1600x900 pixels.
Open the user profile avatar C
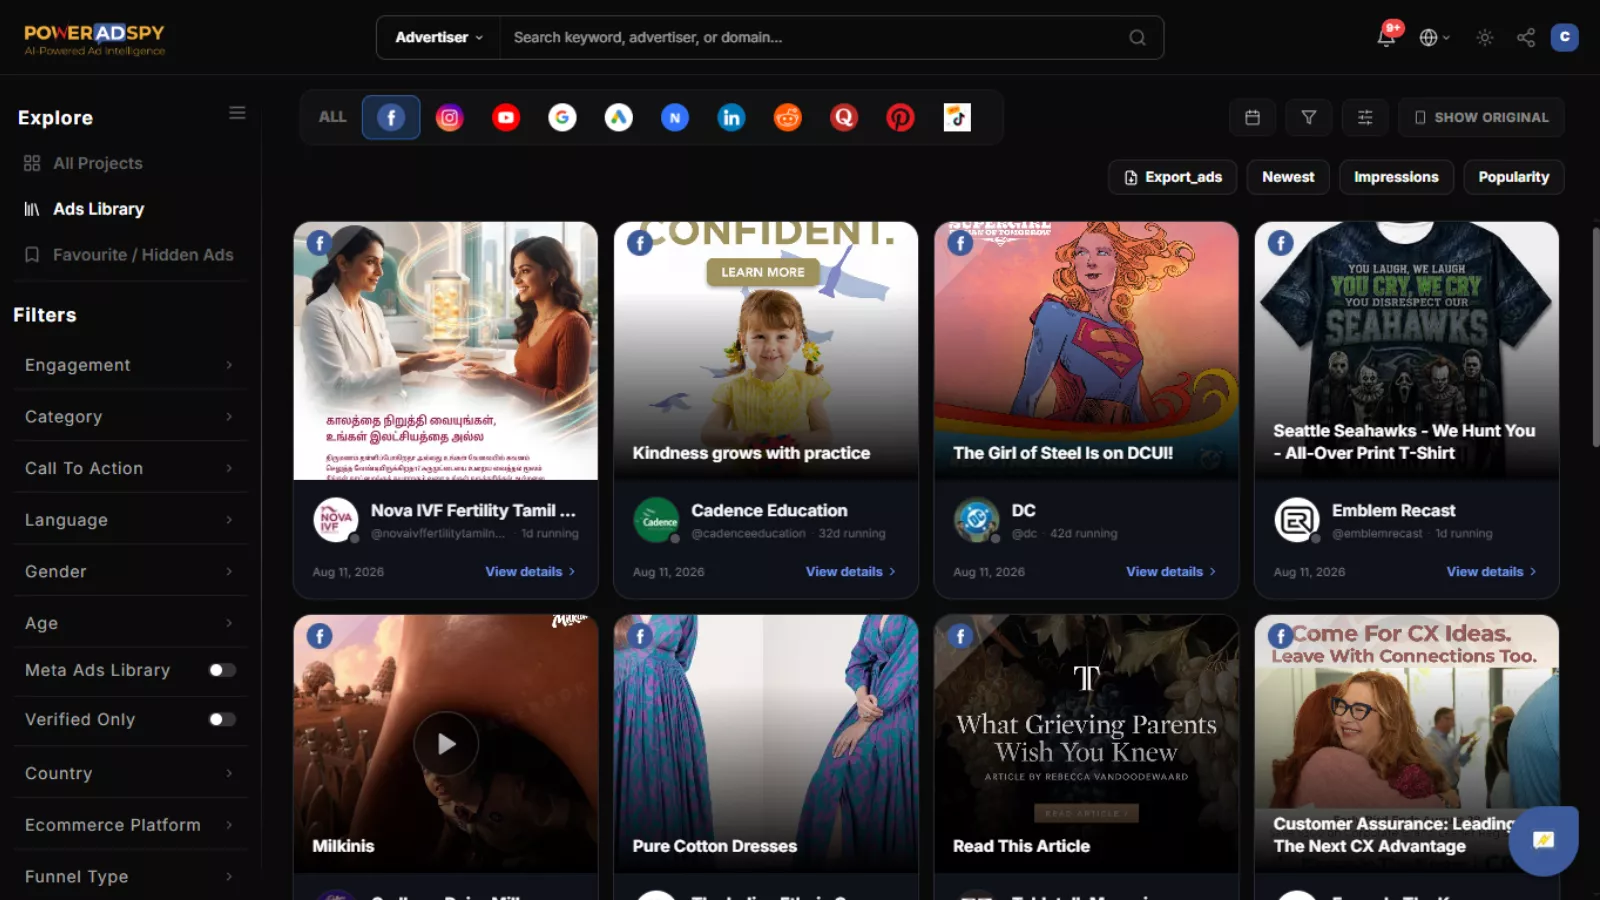[1565, 37]
